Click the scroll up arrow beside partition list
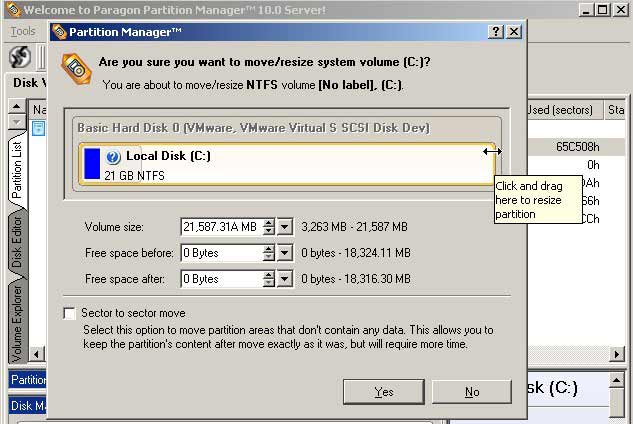The width and height of the screenshot is (633, 424). [17, 107]
